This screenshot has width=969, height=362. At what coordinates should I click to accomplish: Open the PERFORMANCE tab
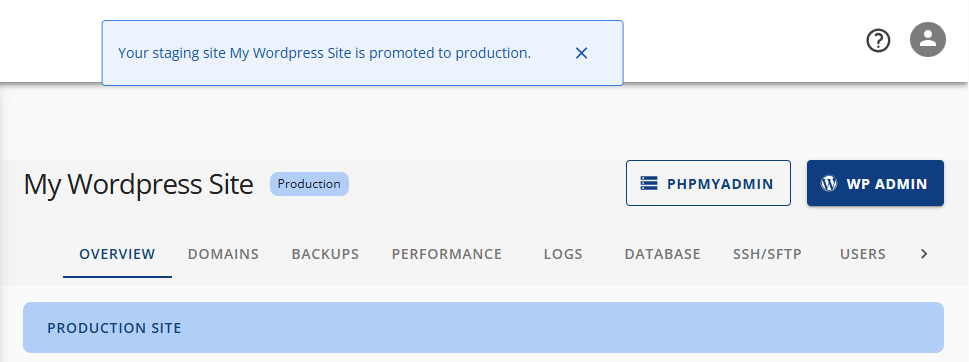point(447,254)
